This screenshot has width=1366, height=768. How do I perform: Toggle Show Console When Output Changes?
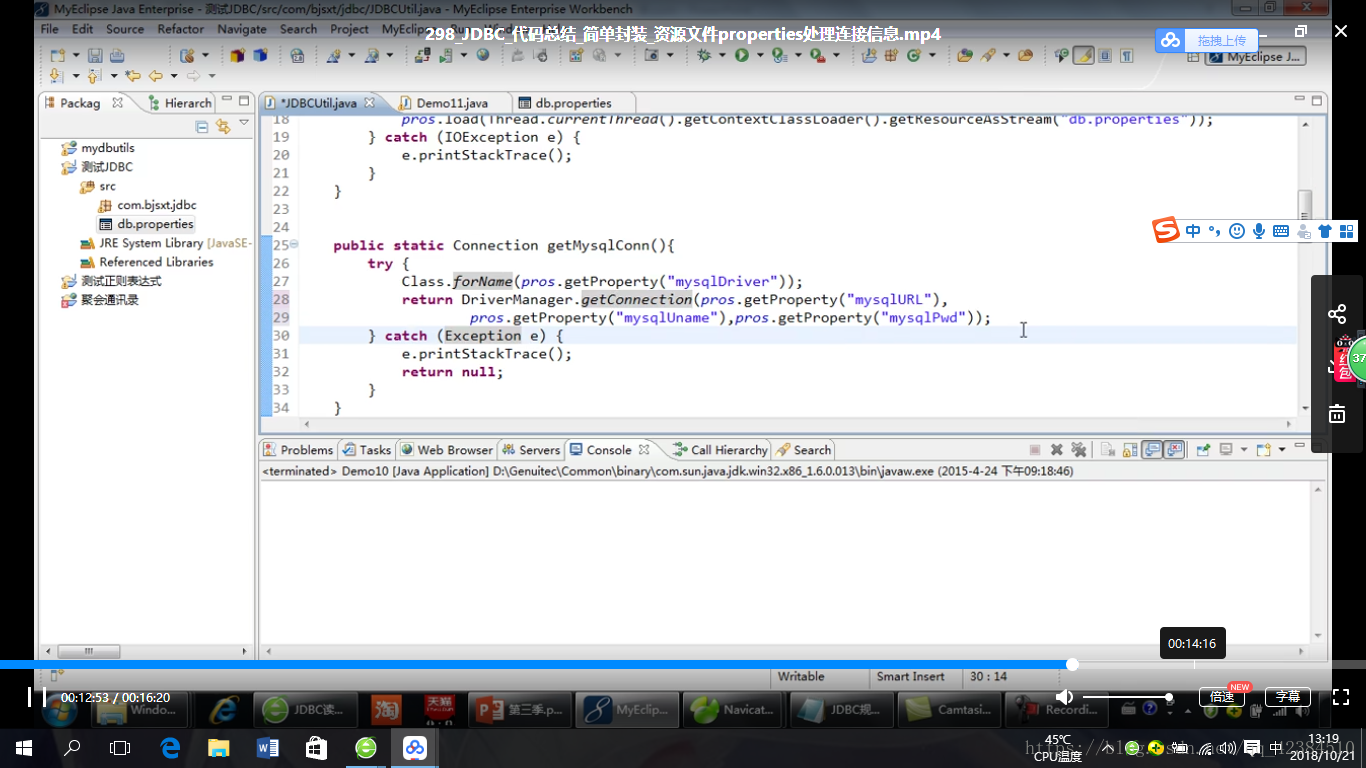pyautogui.click(x=1152, y=450)
